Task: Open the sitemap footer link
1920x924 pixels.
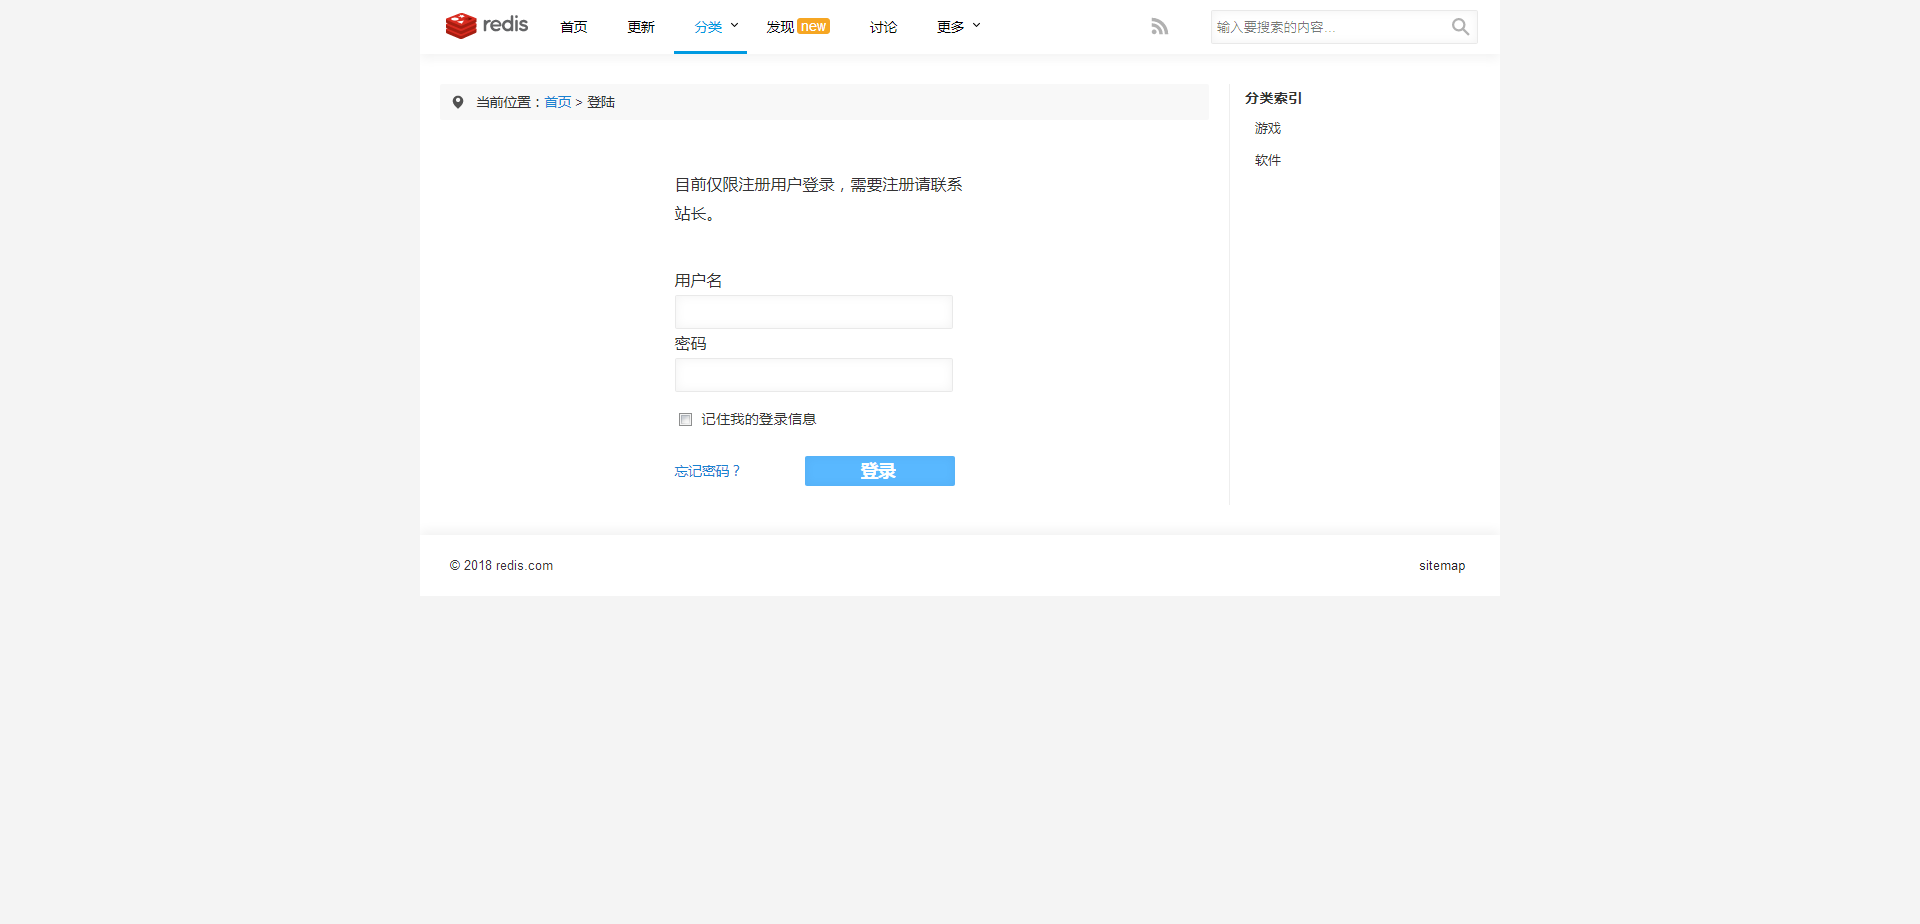Action: (x=1442, y=566)
